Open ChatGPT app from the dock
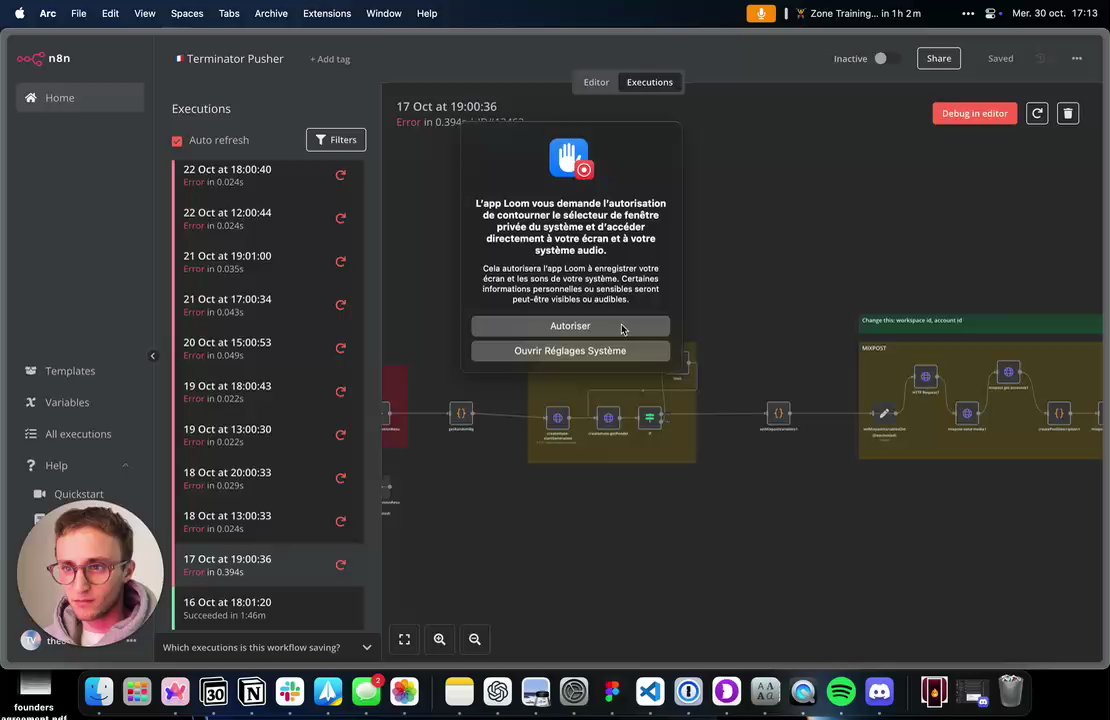Screen dimensions: 1110x720 coord(498,692)
